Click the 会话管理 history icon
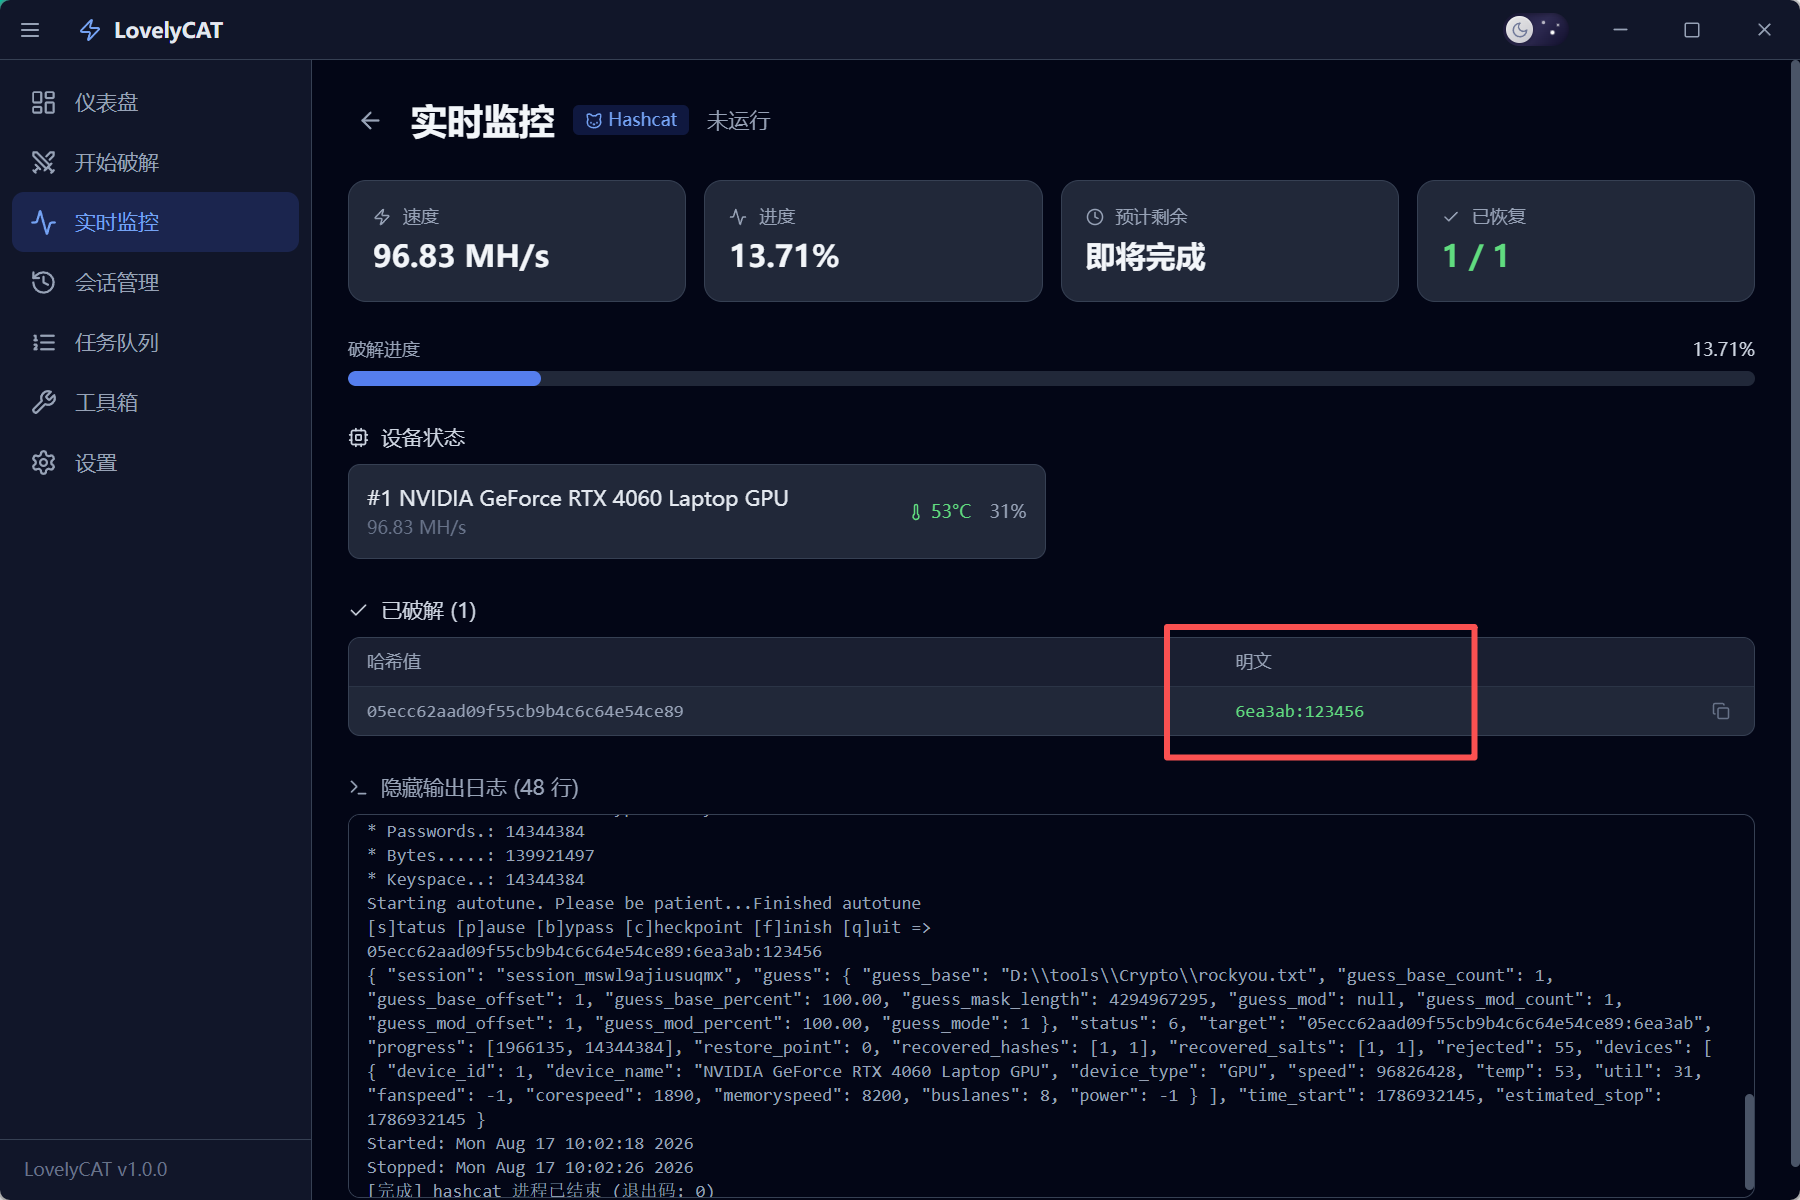 coord(43,282)
